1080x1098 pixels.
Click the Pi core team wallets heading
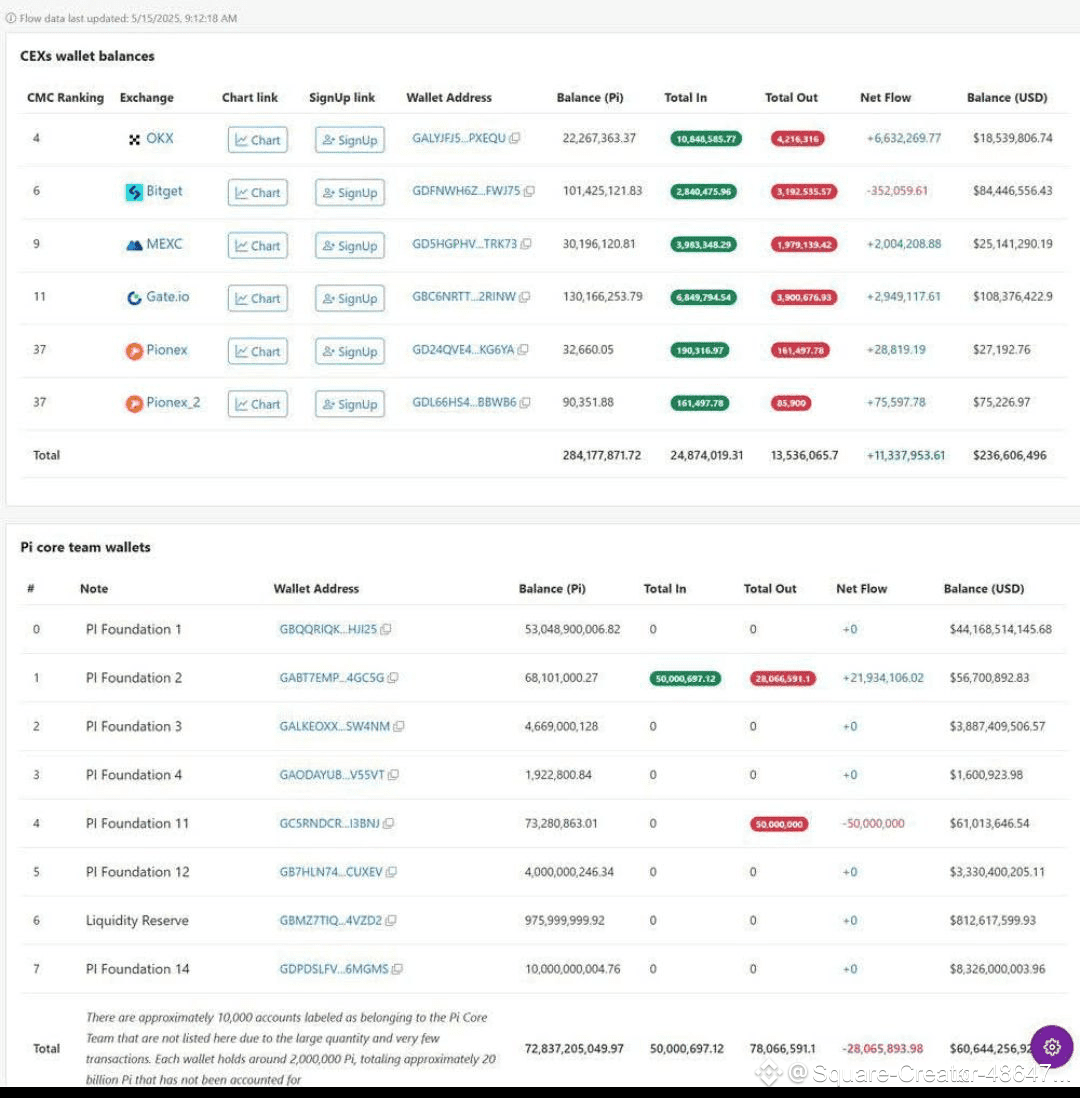tap(85, 547)
